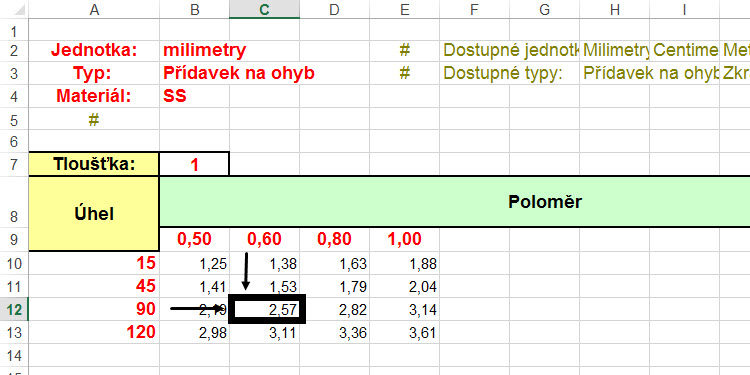Select row 2 header

point(14,50)
